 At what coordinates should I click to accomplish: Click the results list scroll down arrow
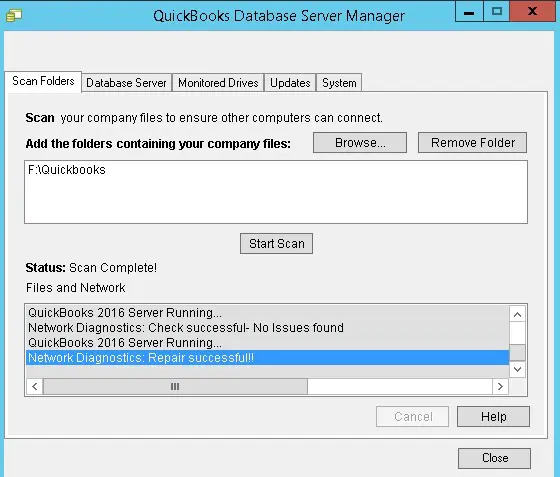pyautogui.click(x=517, y=369)
